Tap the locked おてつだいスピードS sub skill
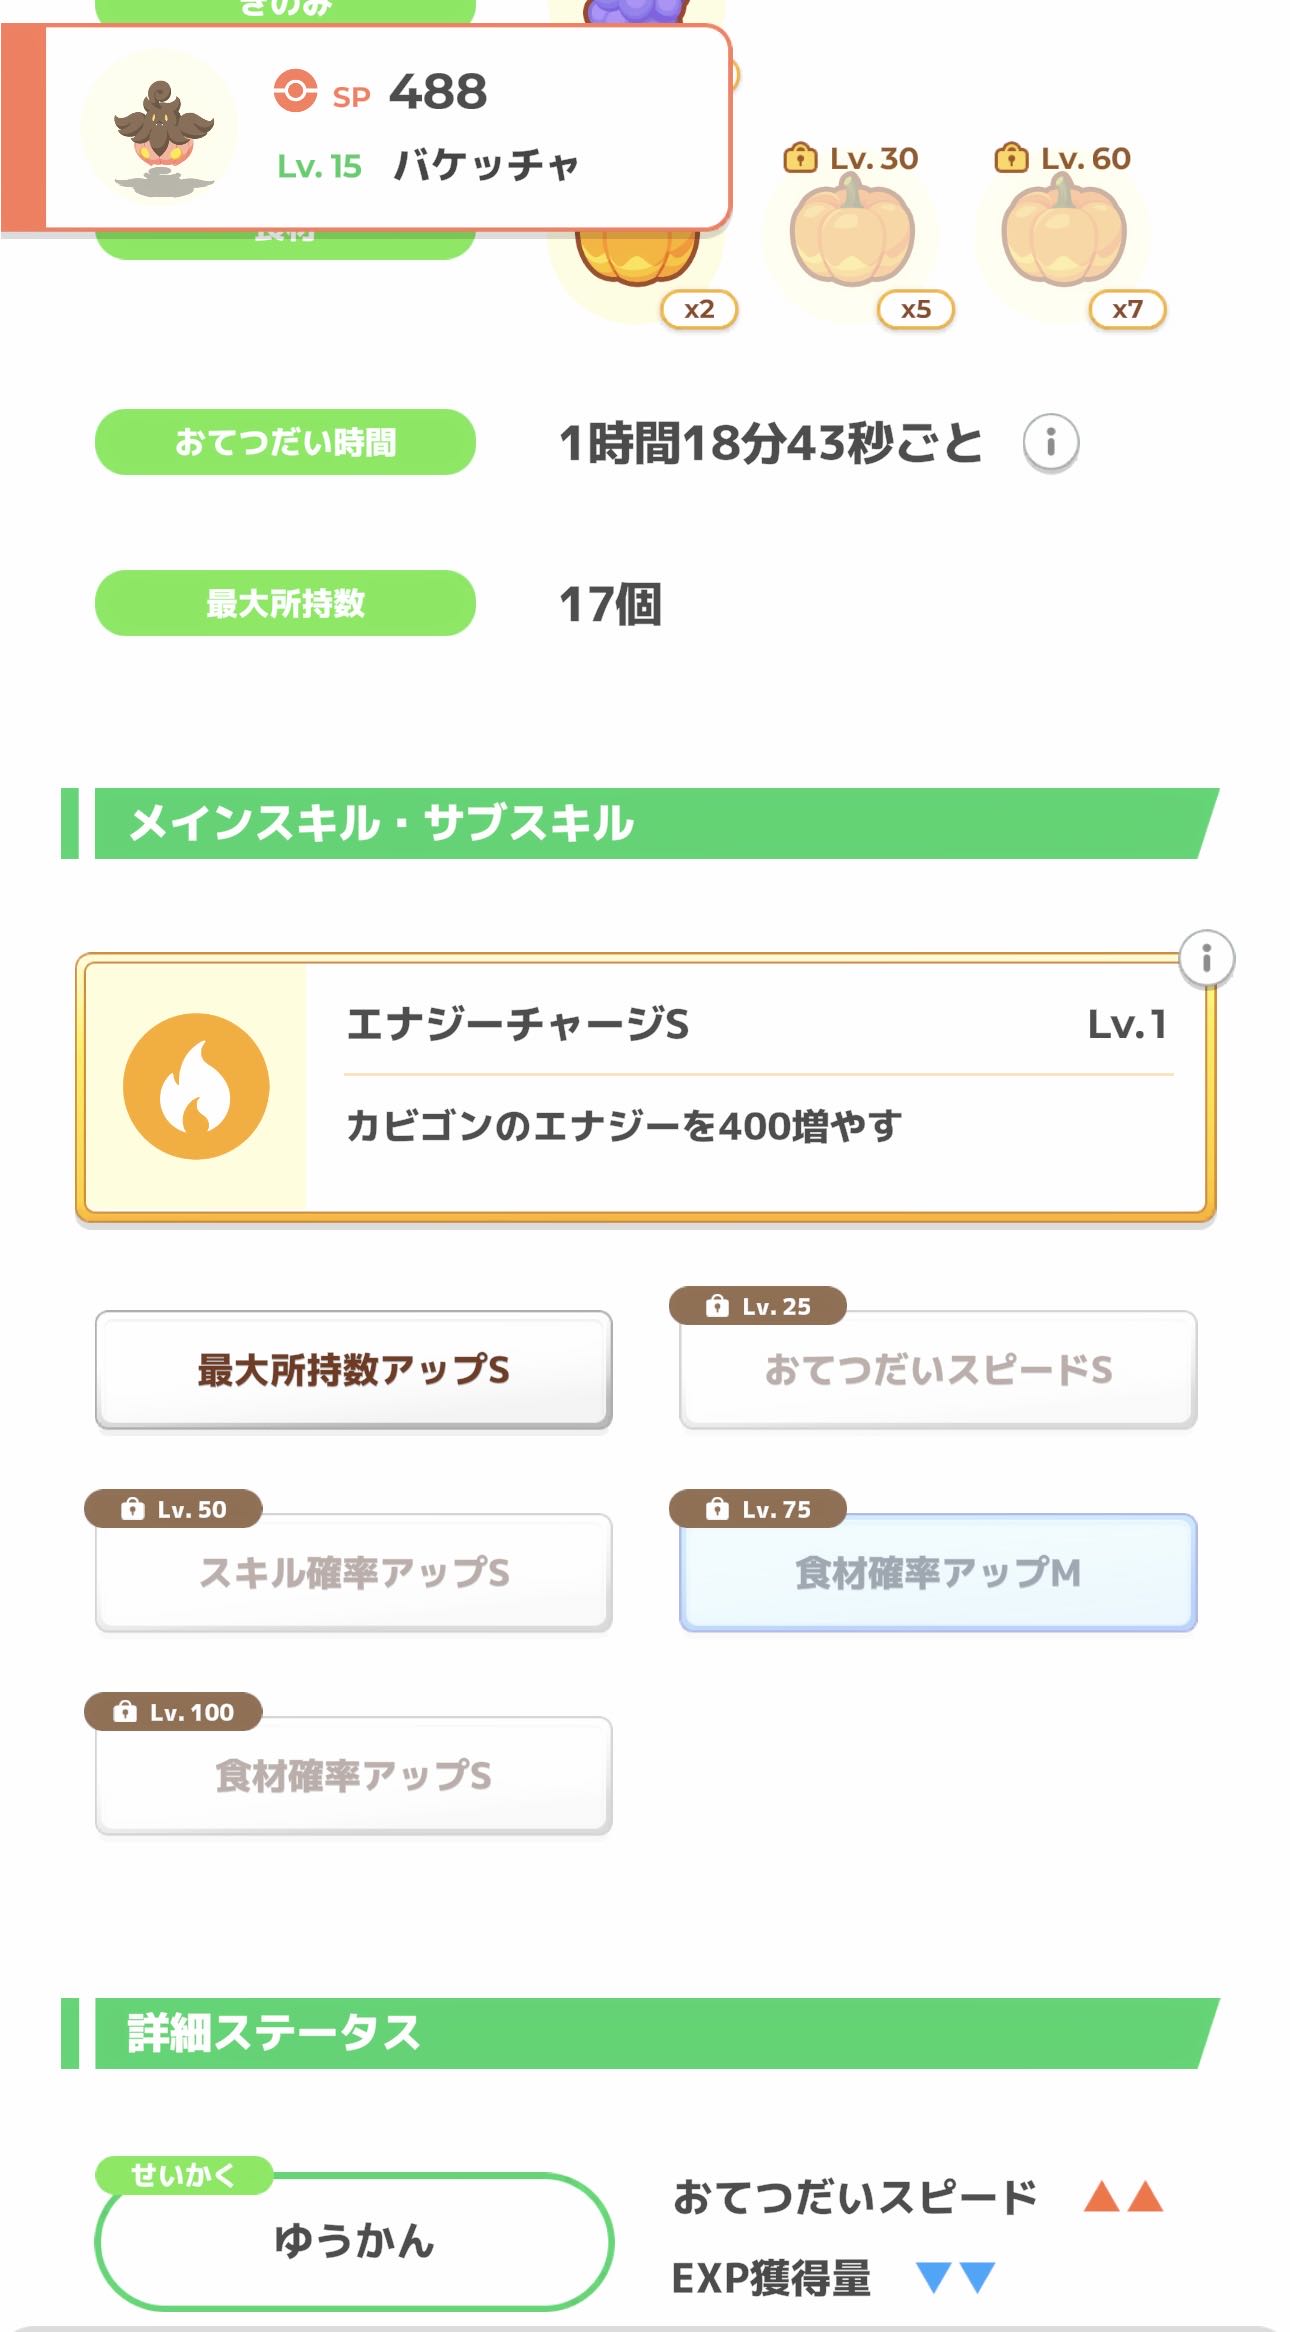 (x=938, y=1369)
